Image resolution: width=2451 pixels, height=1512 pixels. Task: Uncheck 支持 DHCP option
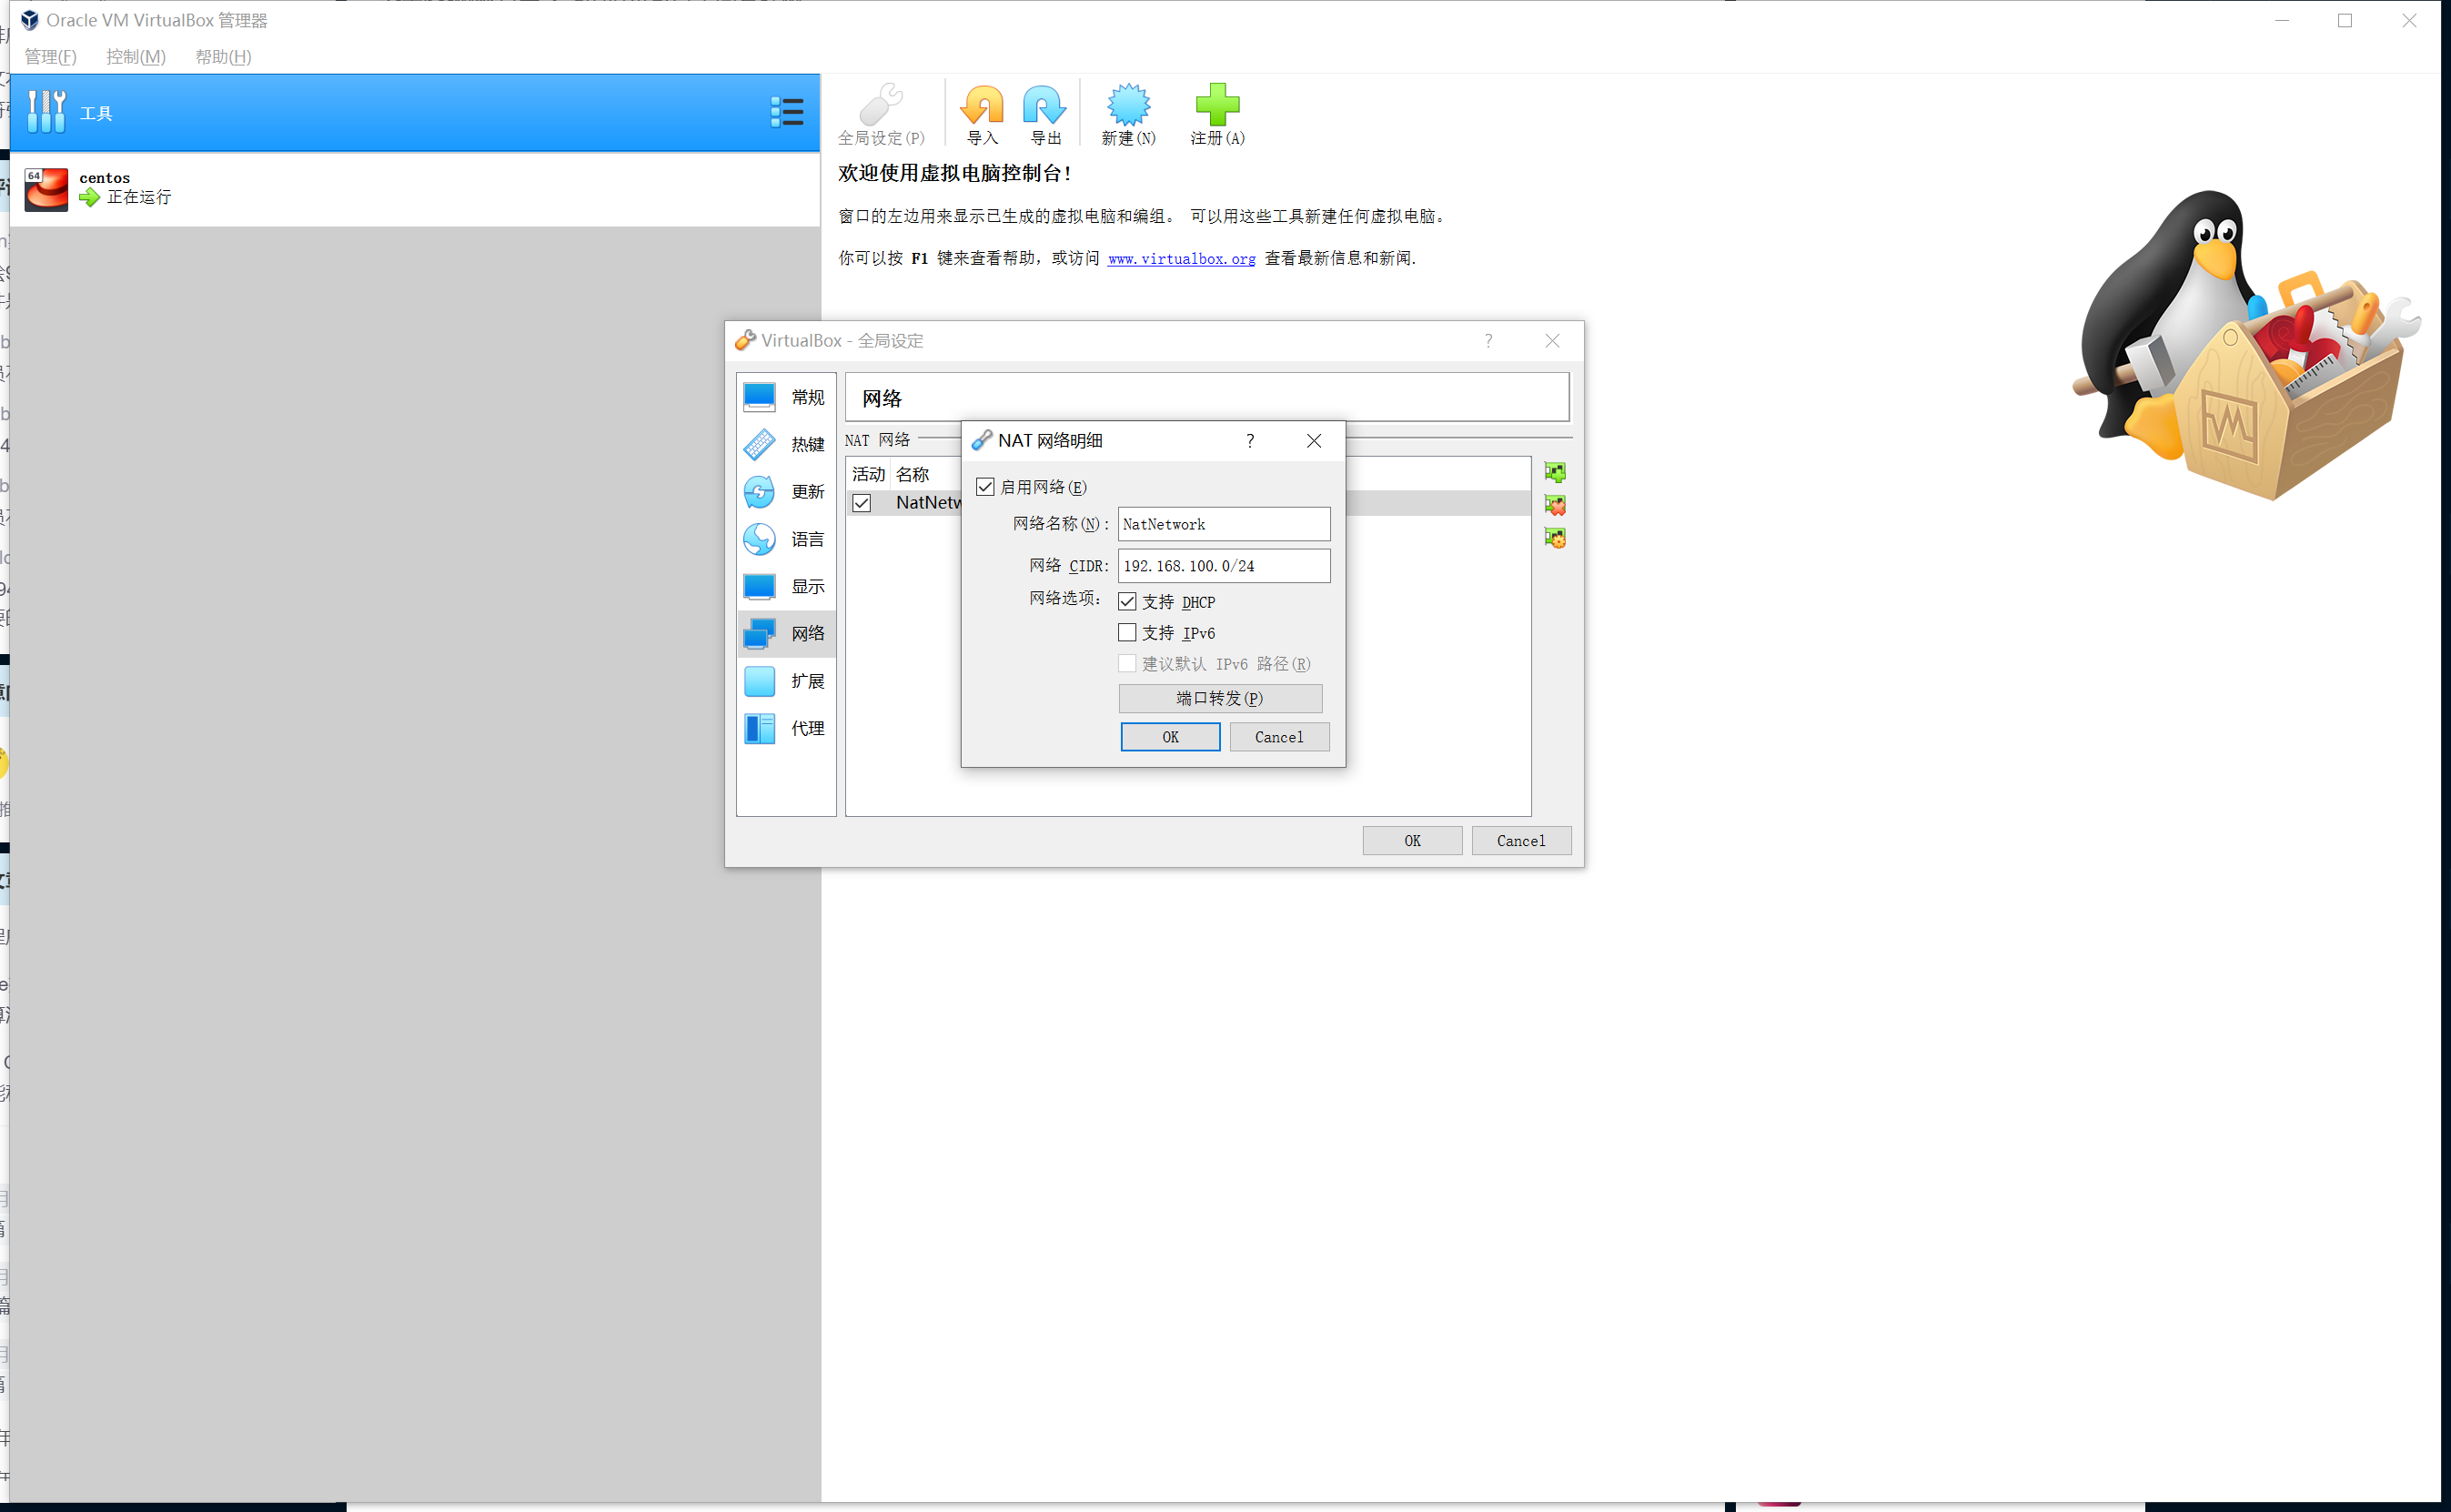point(1128,601)
